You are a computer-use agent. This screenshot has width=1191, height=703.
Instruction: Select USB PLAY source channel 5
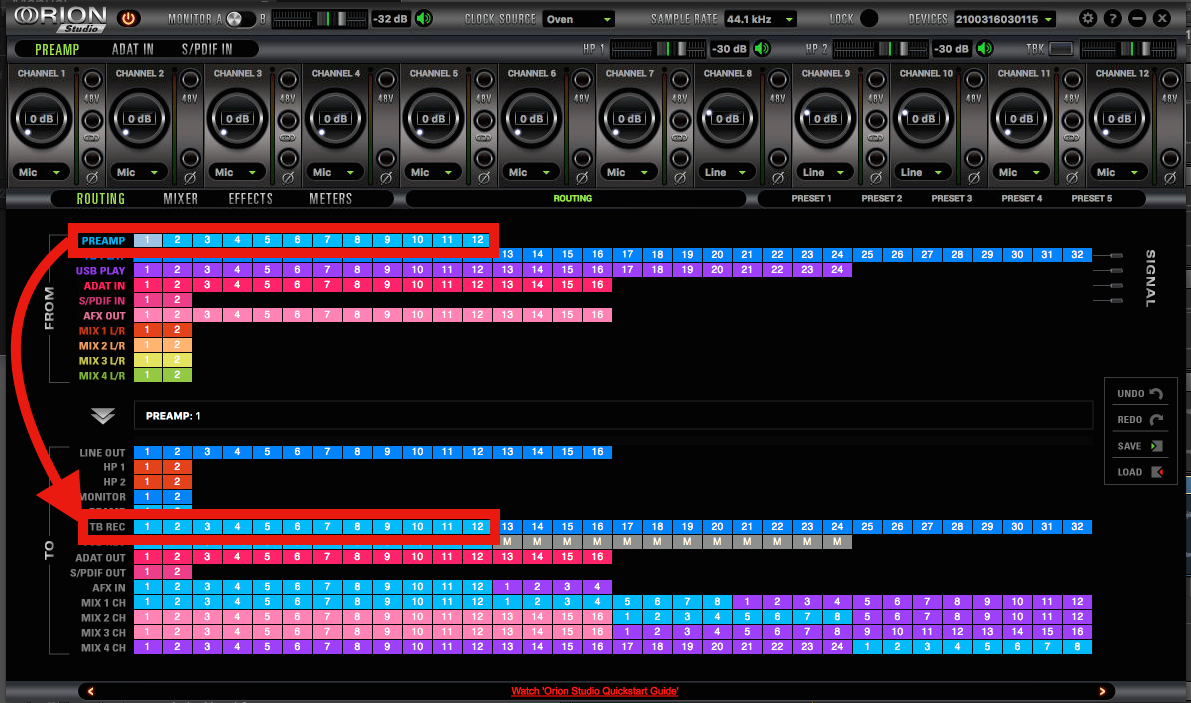click(267, 270)
